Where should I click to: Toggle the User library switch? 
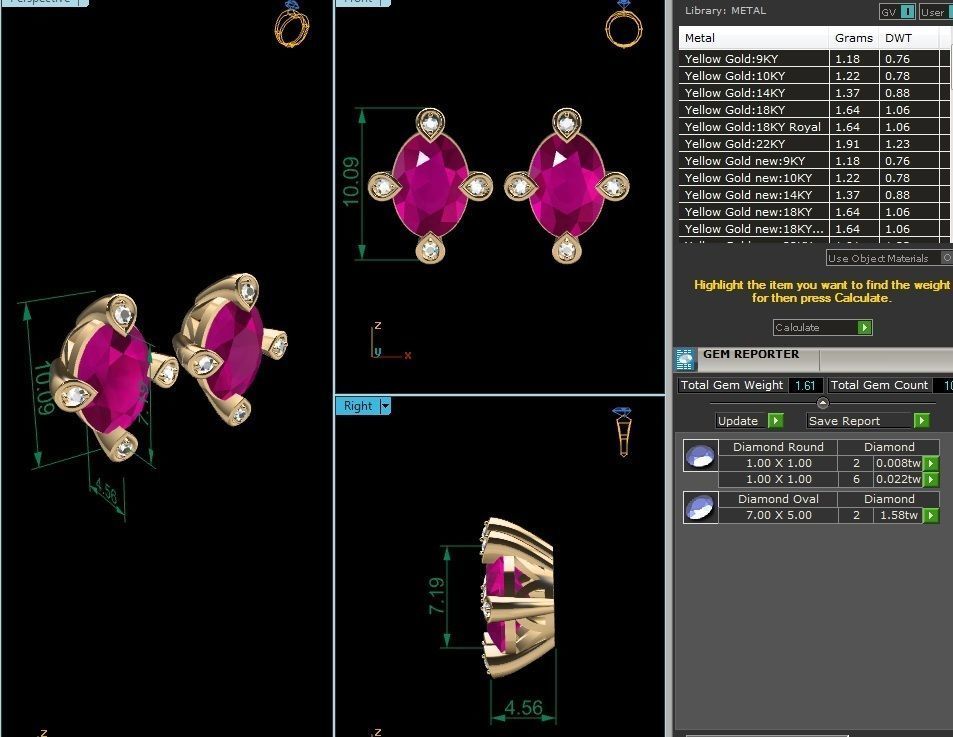(935, 12)
